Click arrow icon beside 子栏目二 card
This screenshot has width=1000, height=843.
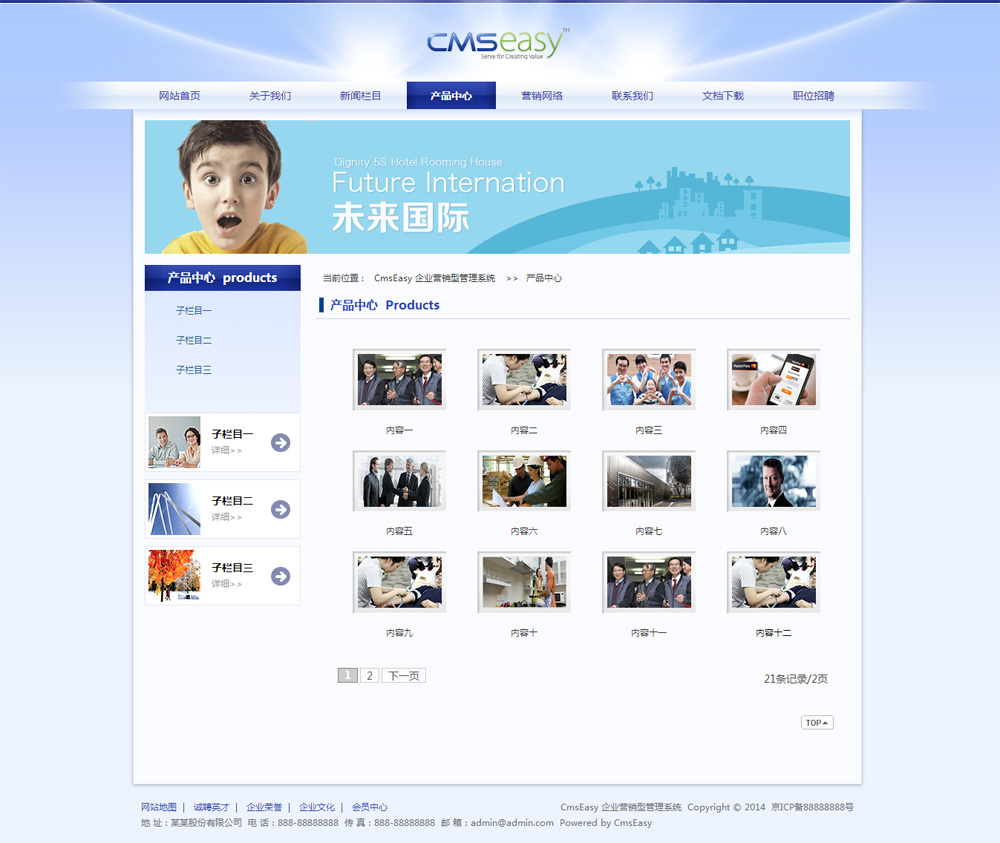[x=280, y=509]
